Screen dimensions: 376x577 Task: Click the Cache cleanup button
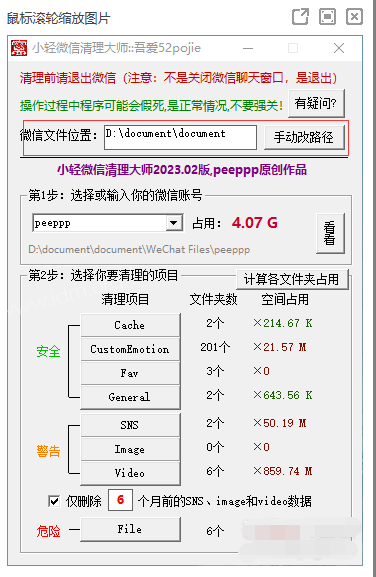130,325
